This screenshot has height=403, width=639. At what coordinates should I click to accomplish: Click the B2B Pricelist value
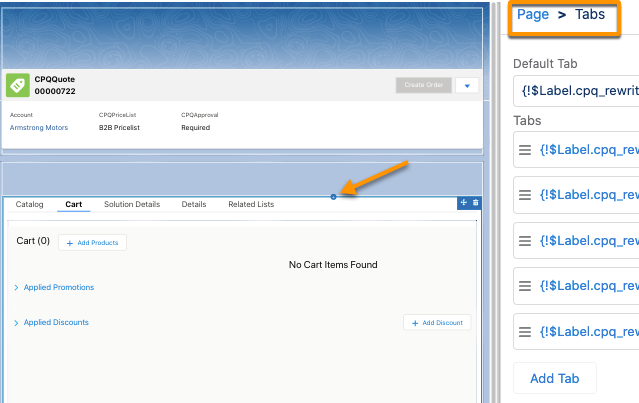click(119, 128)
